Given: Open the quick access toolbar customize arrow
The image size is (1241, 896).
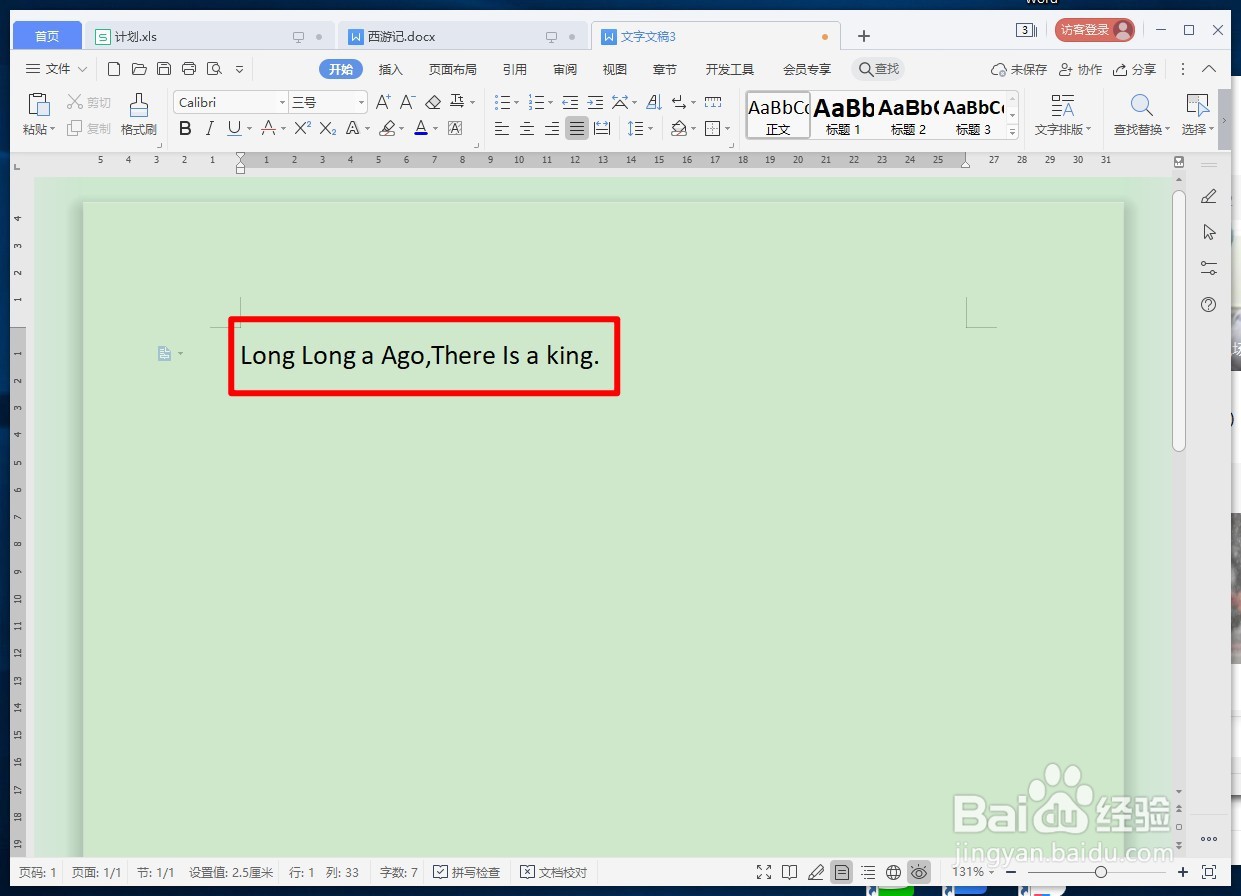Looking at the screenshot, I should pyautogui.click(x=239, y=69).
